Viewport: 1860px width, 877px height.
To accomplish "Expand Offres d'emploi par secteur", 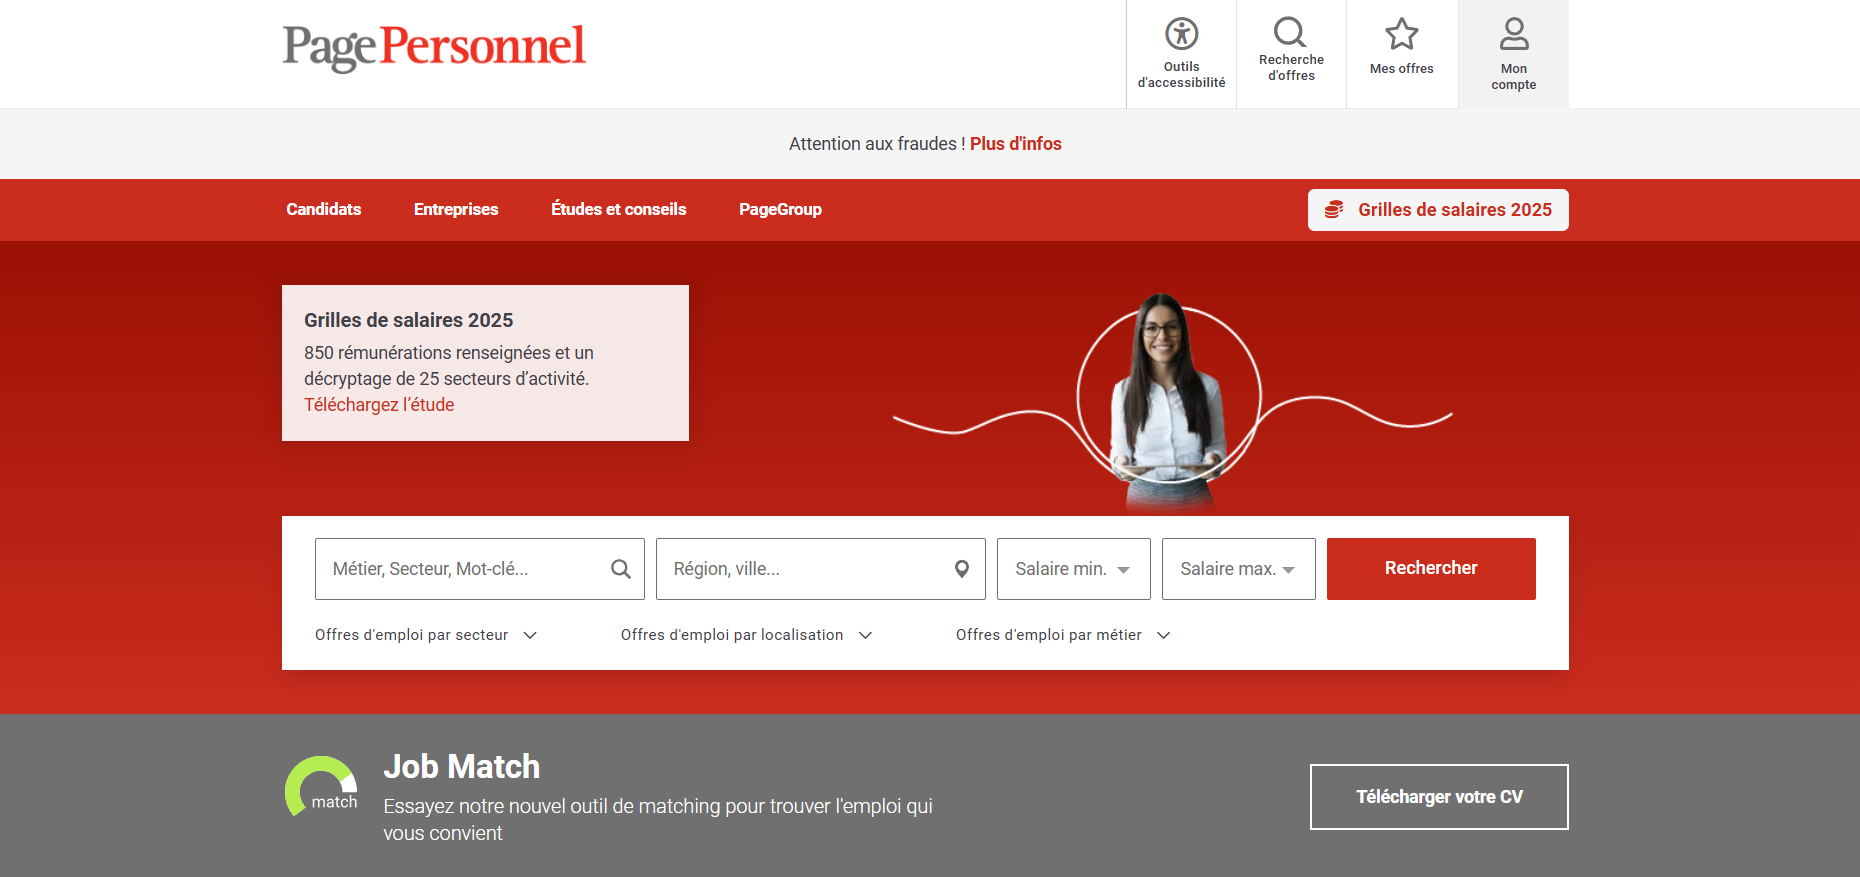I will 426,635.
